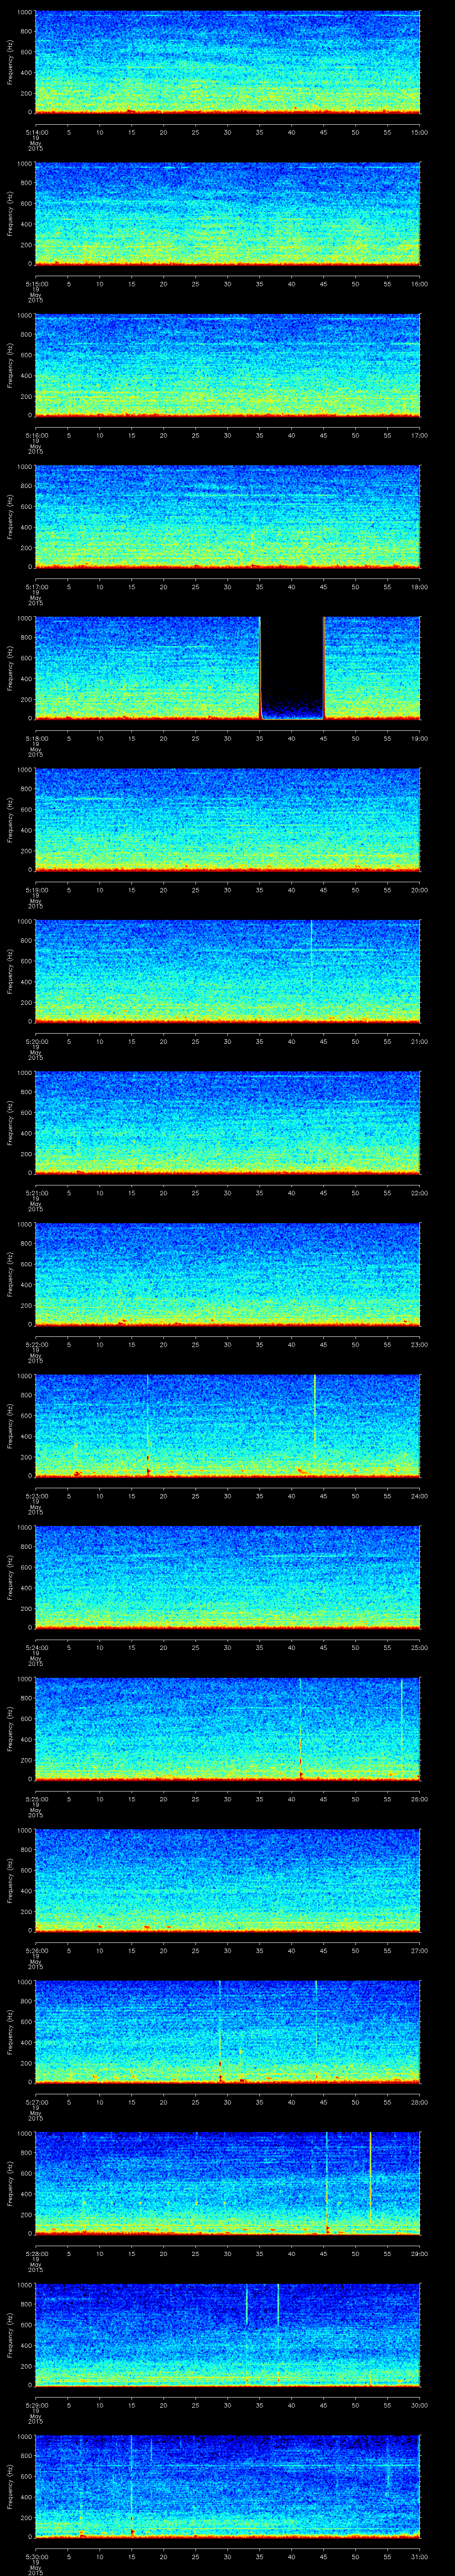
Task: Click the 30 second tick label under the 5:21:00 spectrogram
Action: (x=227, y=1193)
